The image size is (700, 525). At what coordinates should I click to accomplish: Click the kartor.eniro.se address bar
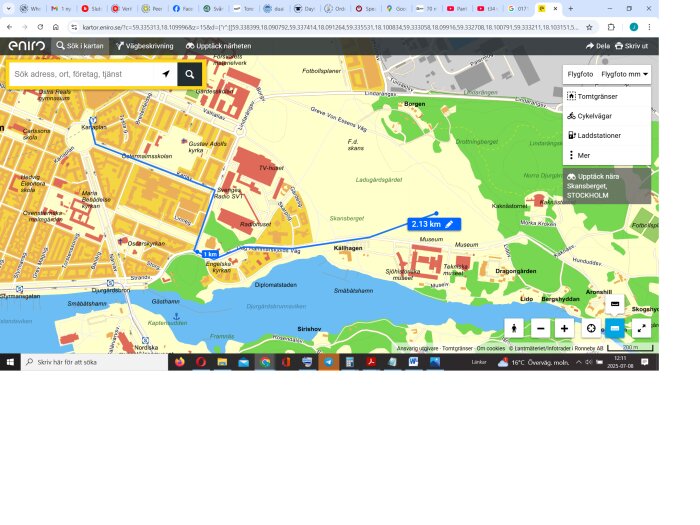[330, 27]
